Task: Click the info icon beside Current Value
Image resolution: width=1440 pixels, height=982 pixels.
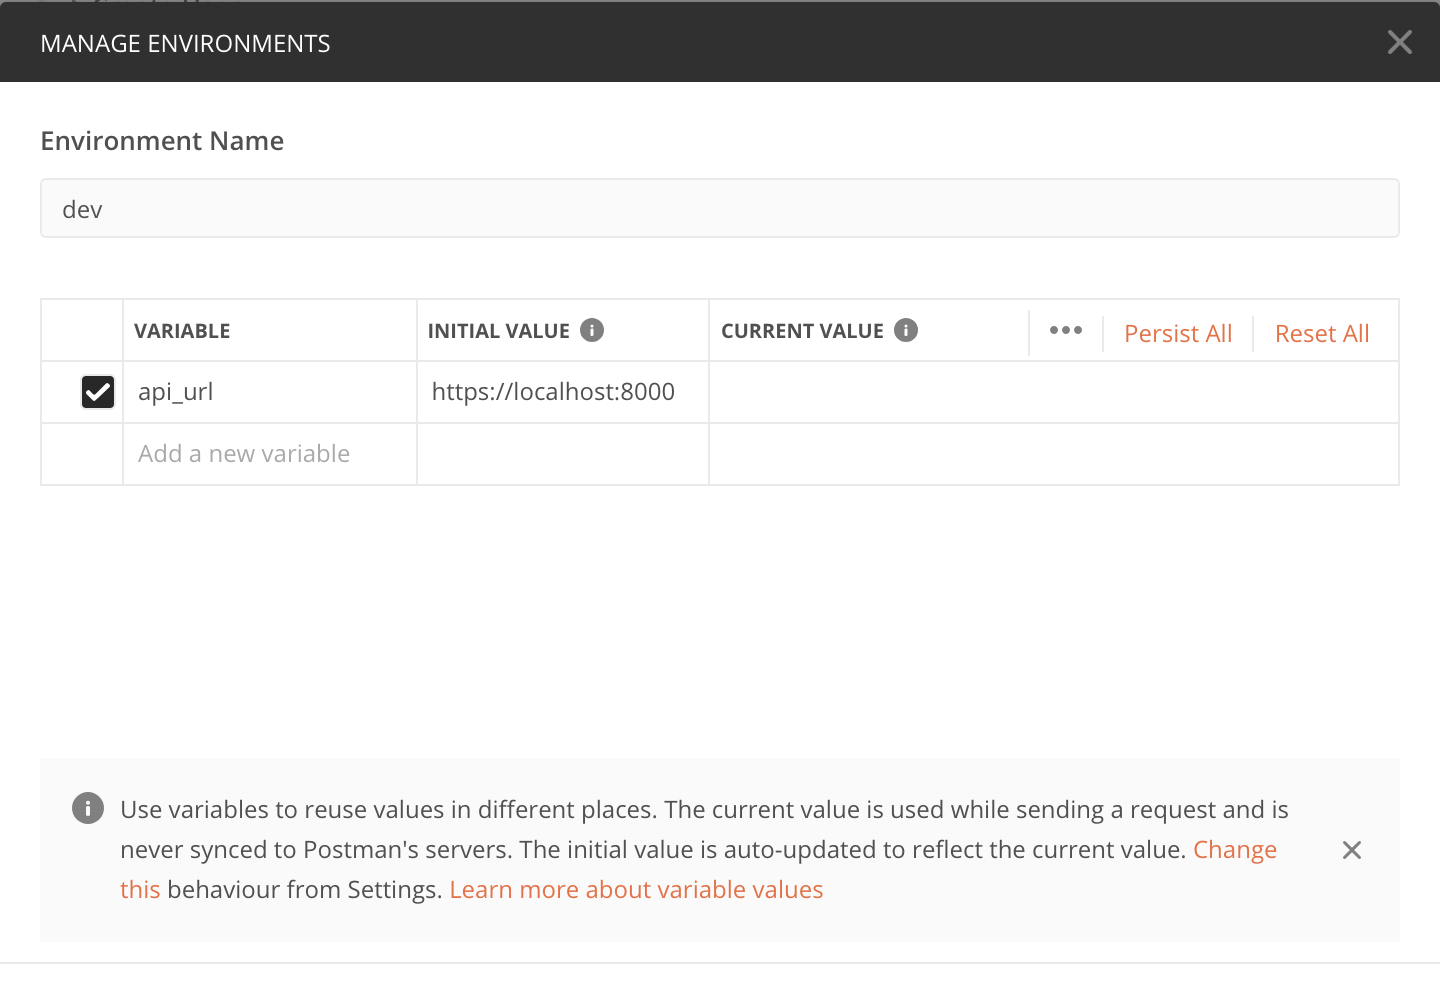Action: (906, 330)
